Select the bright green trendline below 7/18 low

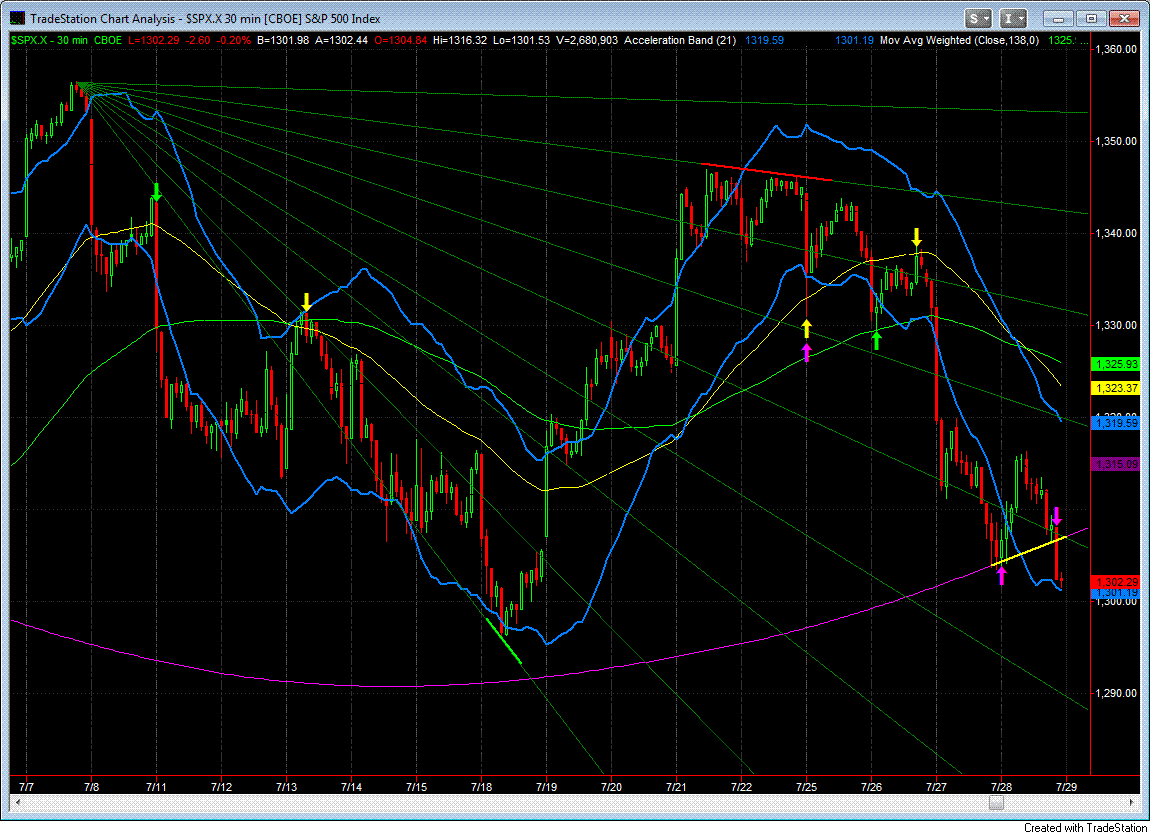click(504, 642)
